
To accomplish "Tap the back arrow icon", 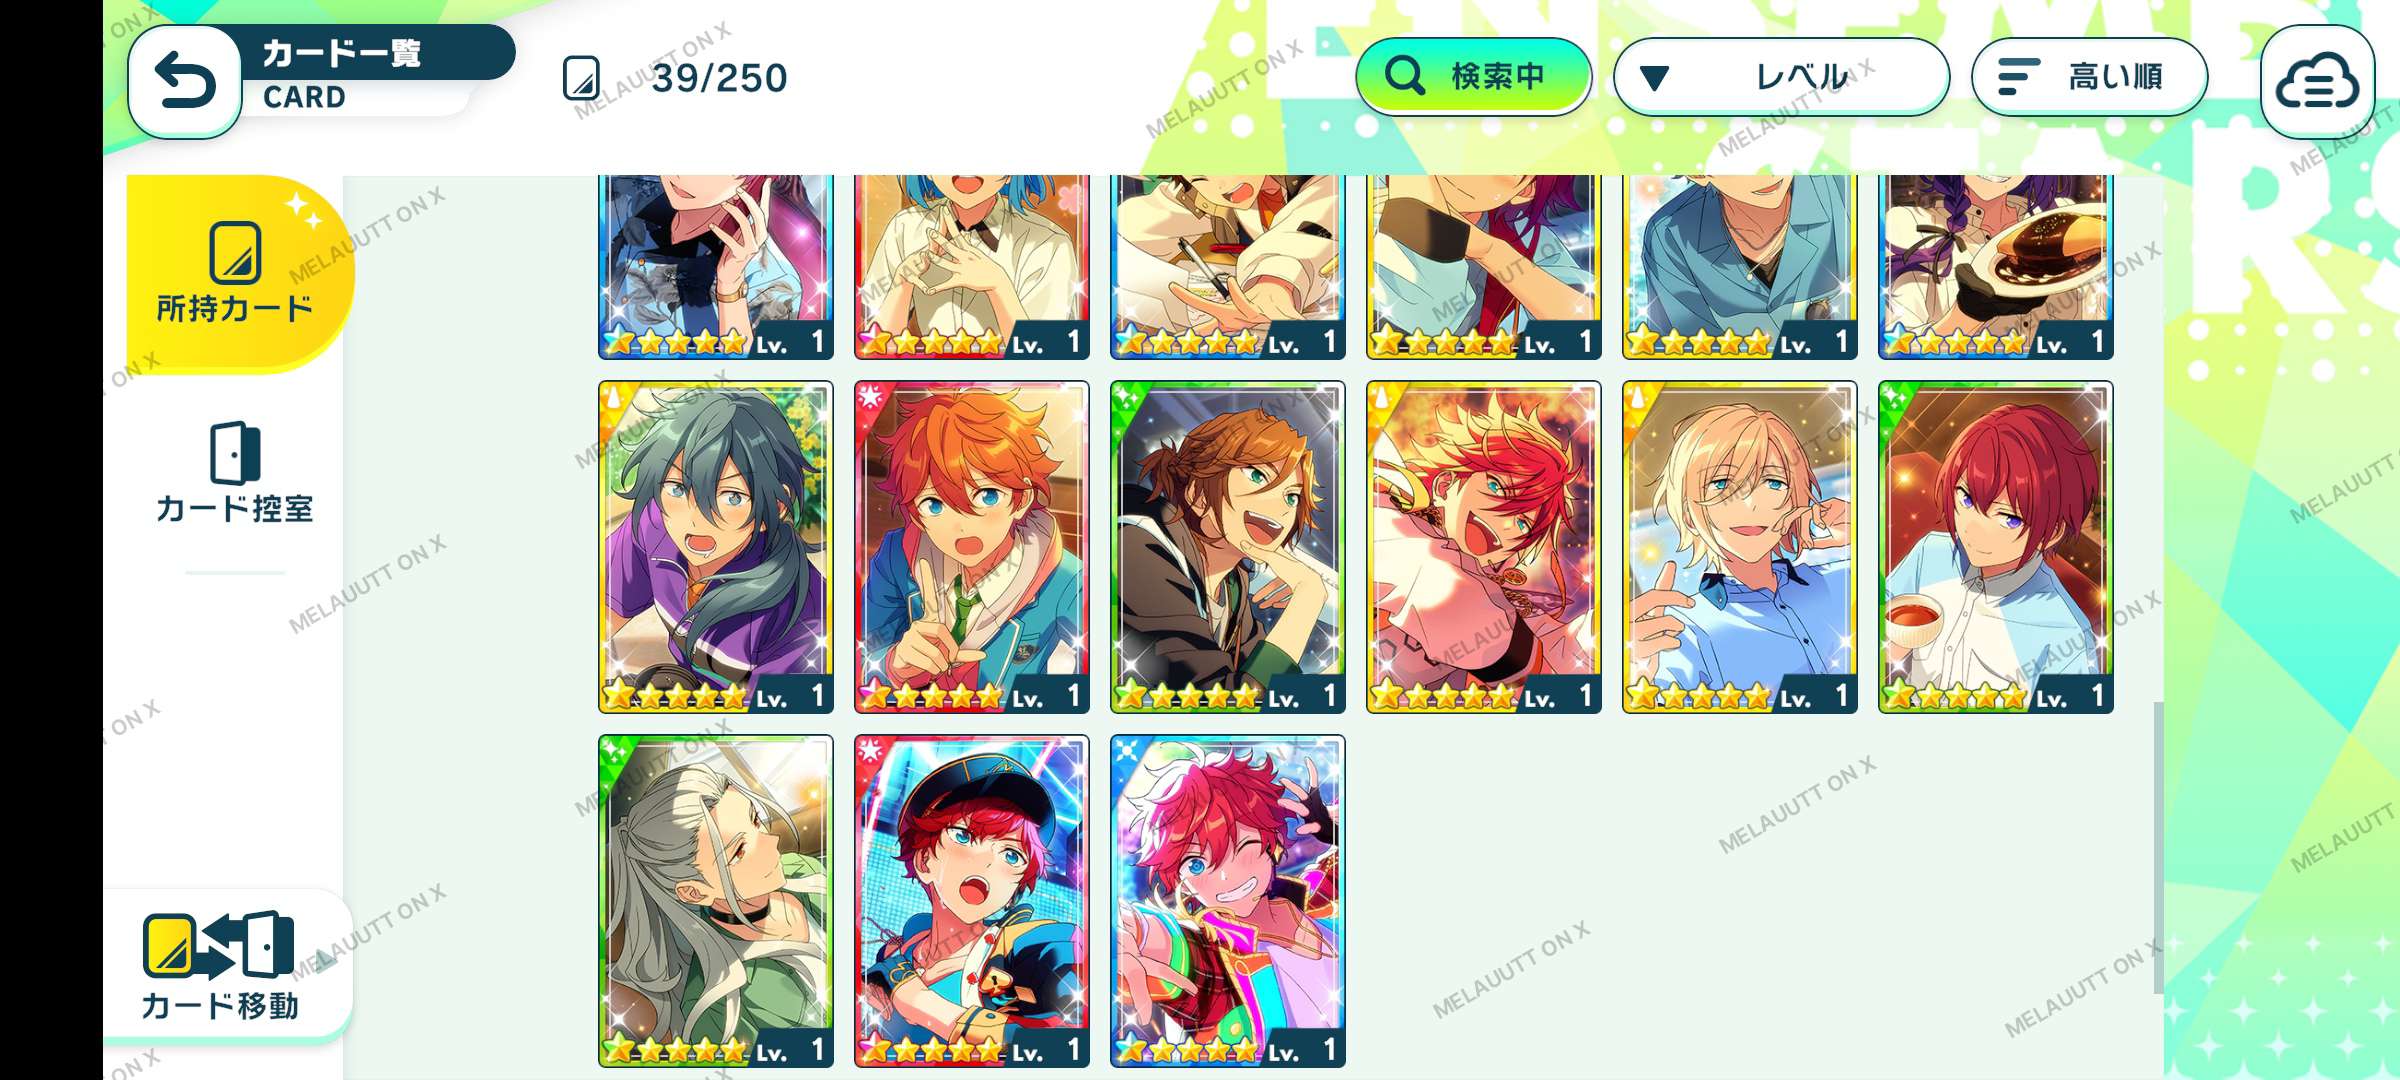I will pos(185,80).
